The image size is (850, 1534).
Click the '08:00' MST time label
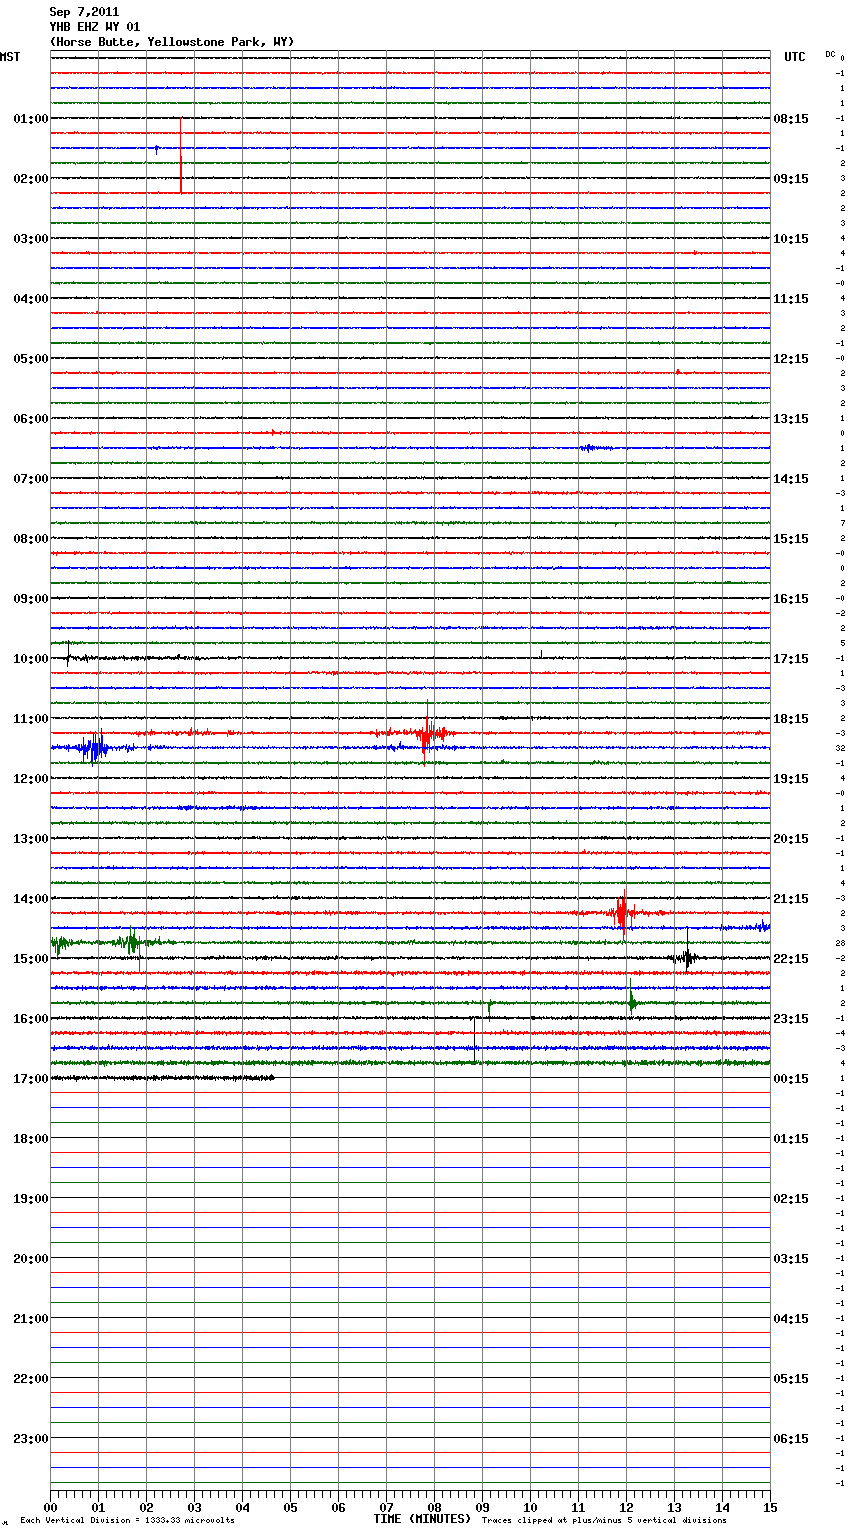tap(31, 539)
